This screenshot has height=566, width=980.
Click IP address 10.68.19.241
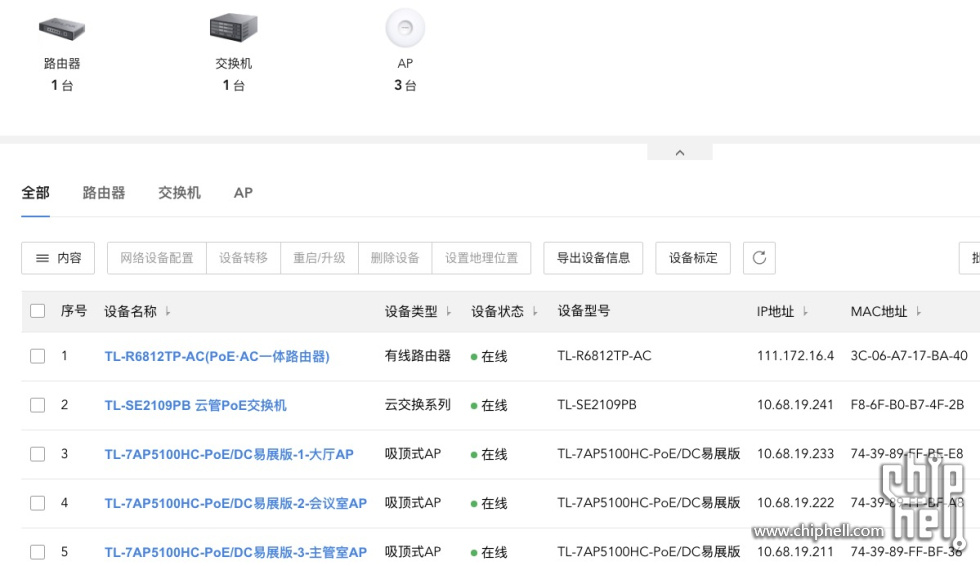point(796,405)
